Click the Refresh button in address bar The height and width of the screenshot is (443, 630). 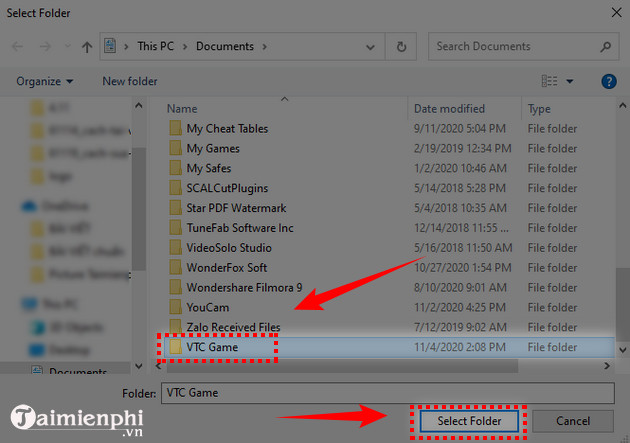401,46
